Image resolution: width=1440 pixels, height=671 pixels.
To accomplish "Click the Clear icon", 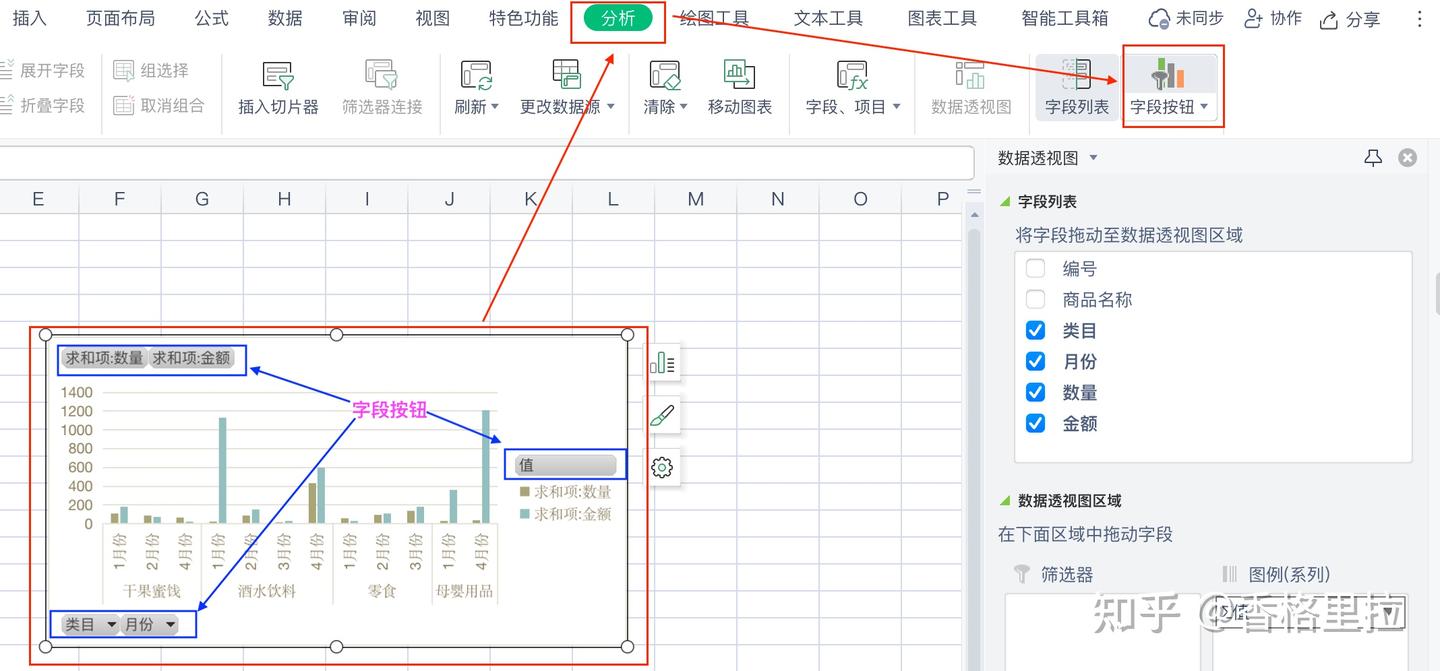I will (665, 75).
